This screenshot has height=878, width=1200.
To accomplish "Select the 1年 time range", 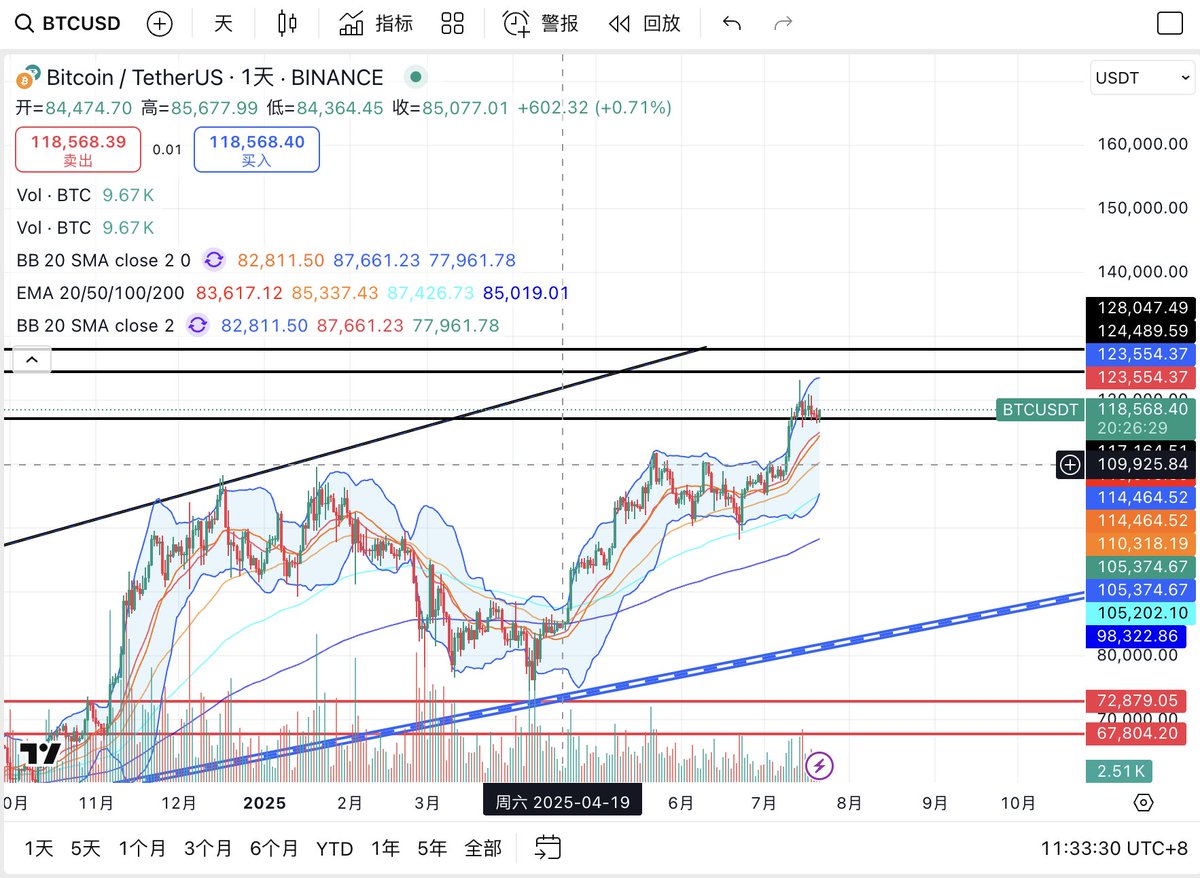I will (x=386, y=849).
